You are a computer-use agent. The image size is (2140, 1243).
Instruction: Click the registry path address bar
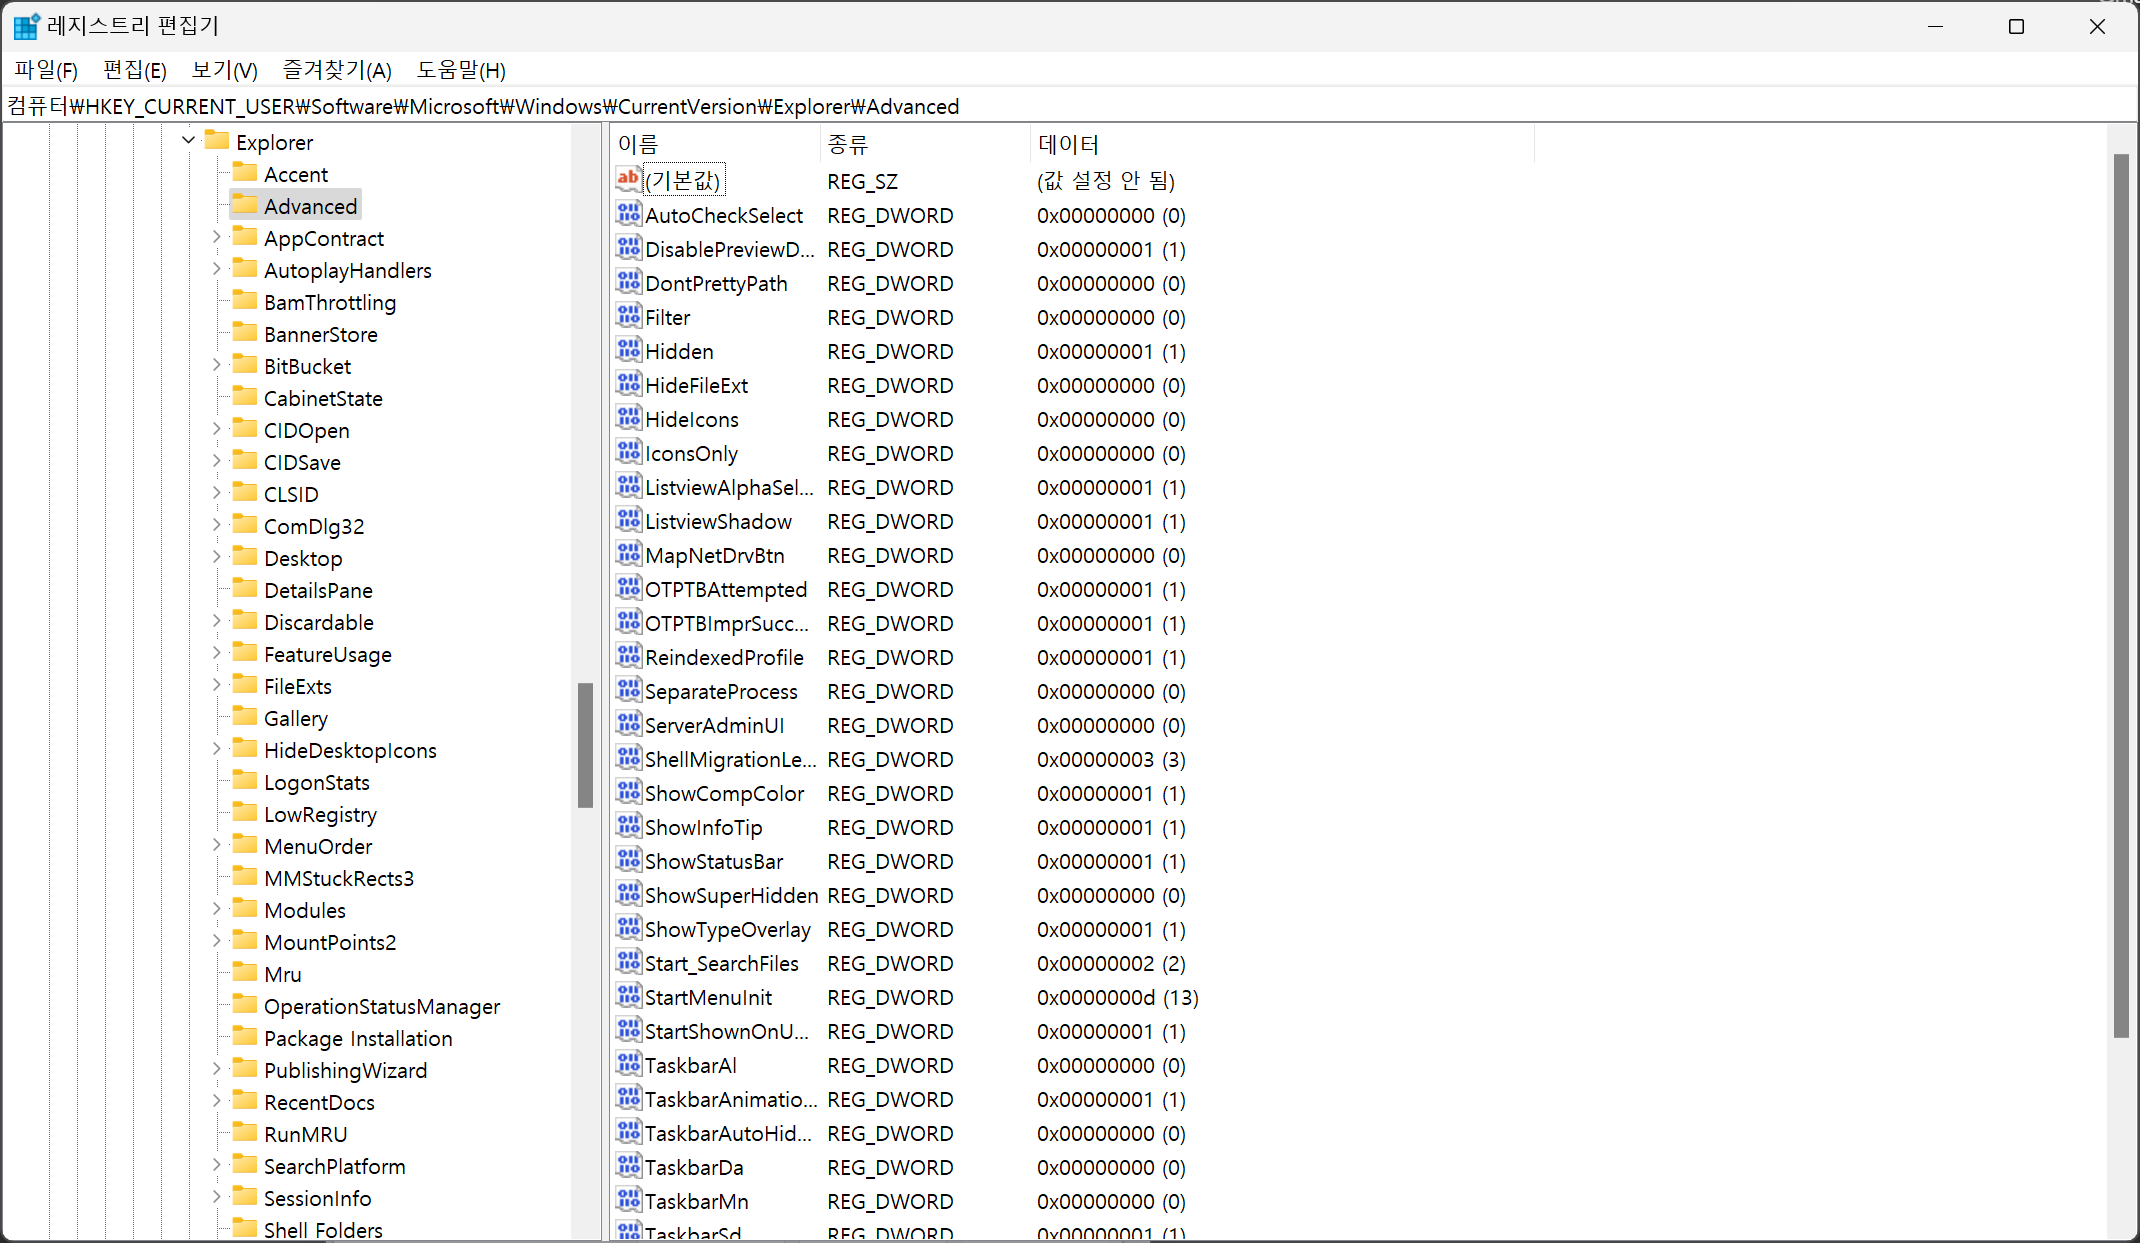[x=1070, y=106]
